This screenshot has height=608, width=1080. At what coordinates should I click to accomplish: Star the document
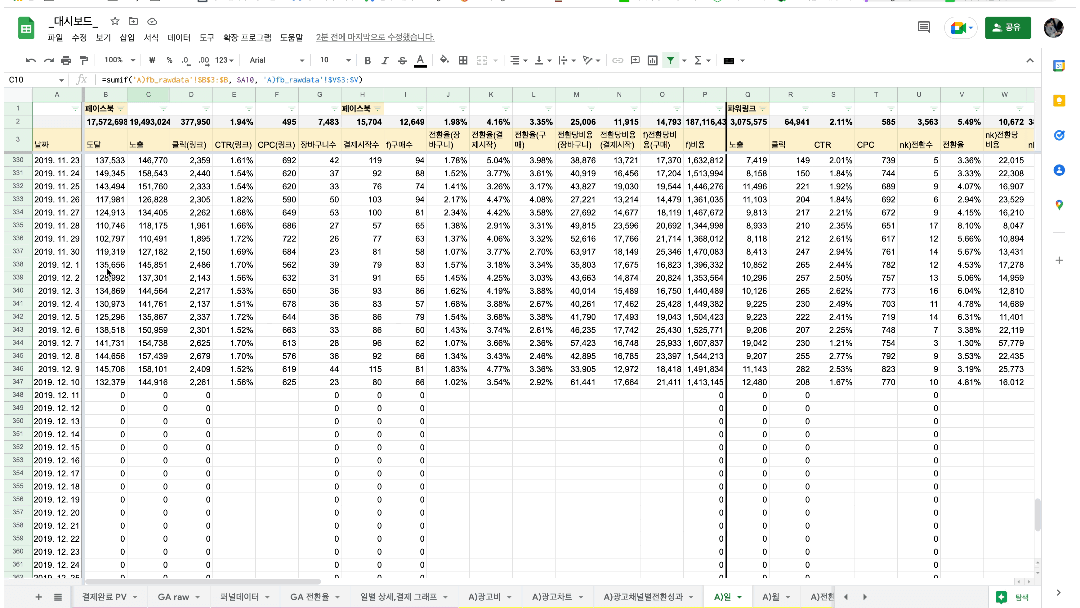click(115, 21)
